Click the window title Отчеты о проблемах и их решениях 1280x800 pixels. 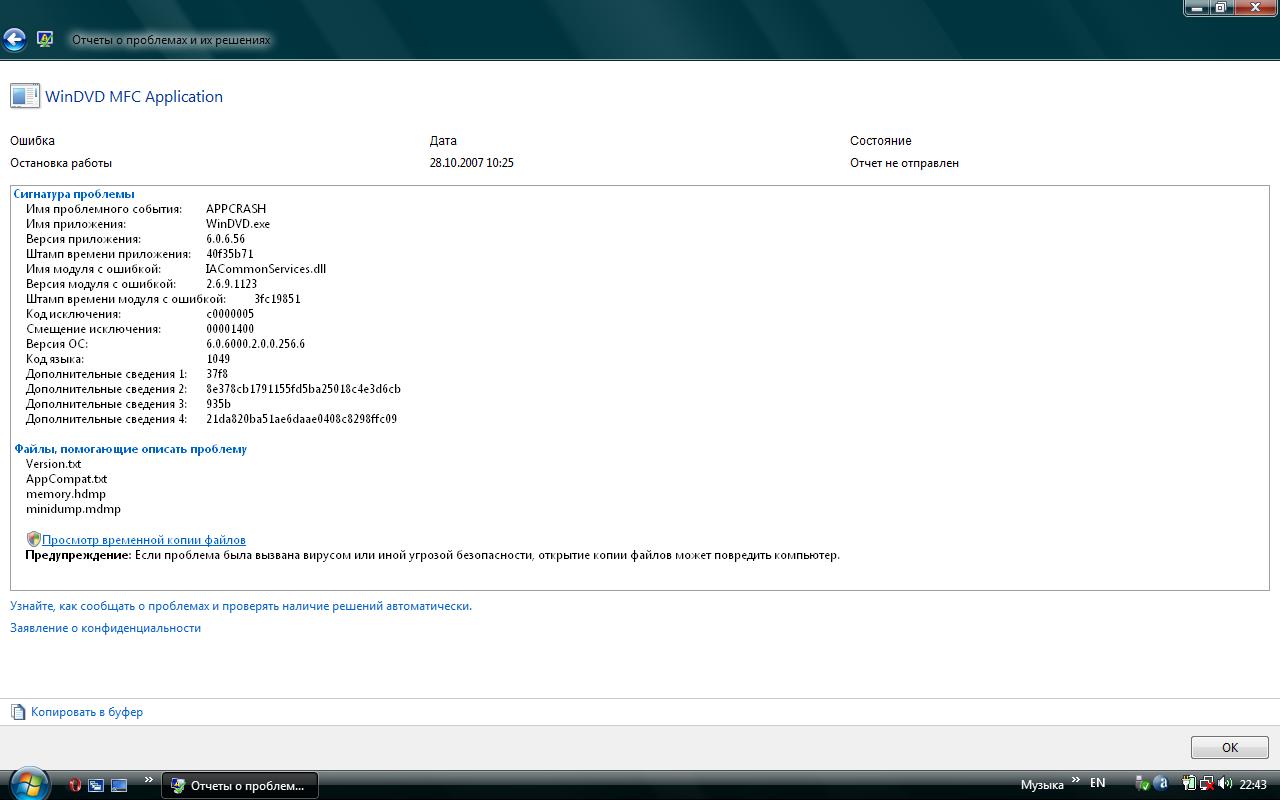coord(171,40)
